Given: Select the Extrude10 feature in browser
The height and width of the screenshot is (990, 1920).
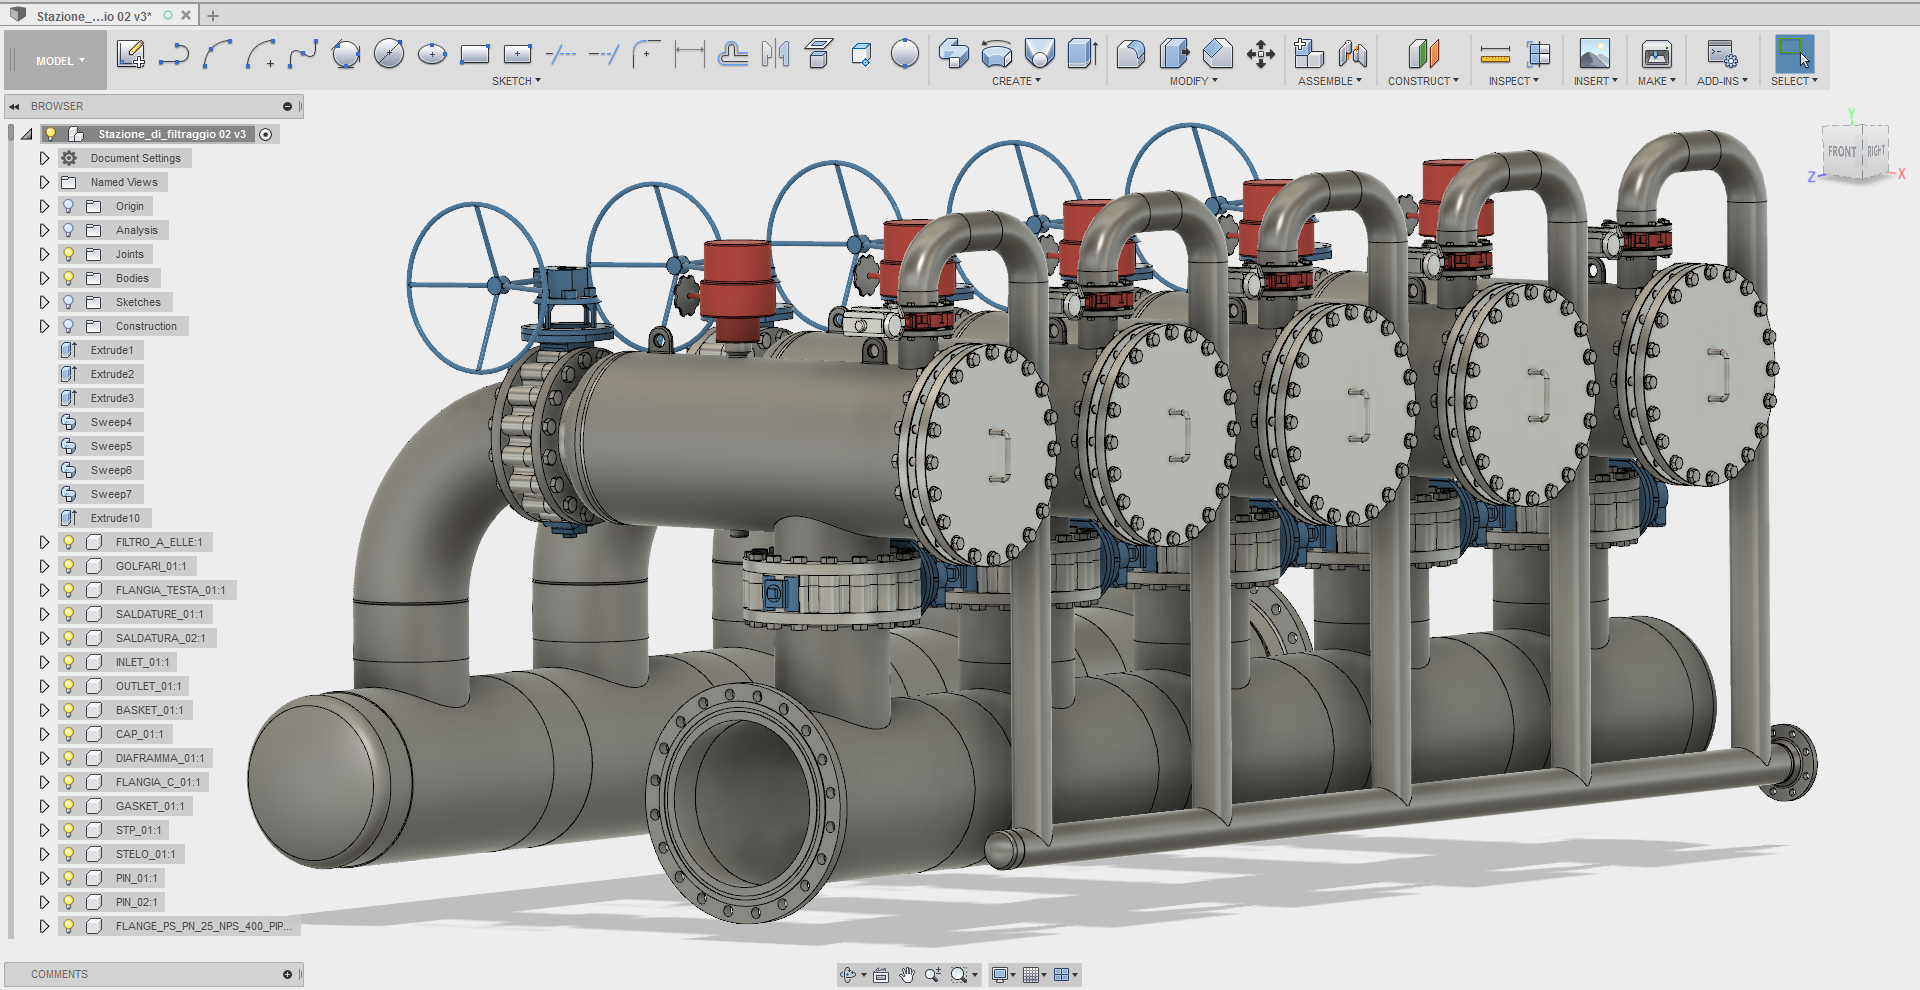Looking at the screenshot, I should click(115, 518).
